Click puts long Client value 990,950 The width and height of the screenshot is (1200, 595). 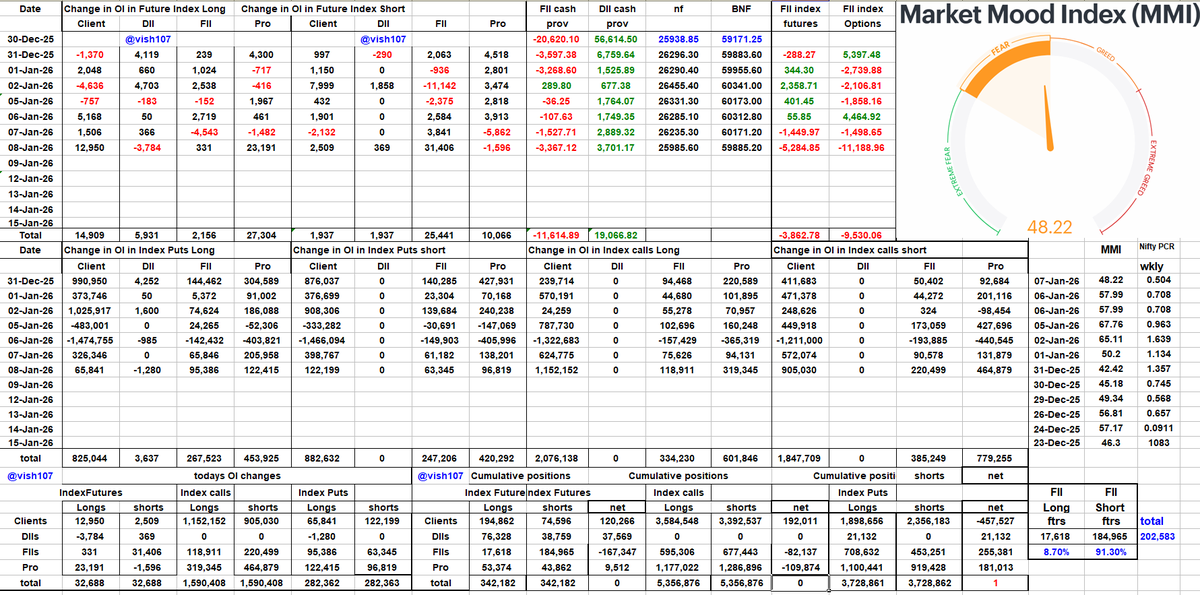tap(90, 281)
